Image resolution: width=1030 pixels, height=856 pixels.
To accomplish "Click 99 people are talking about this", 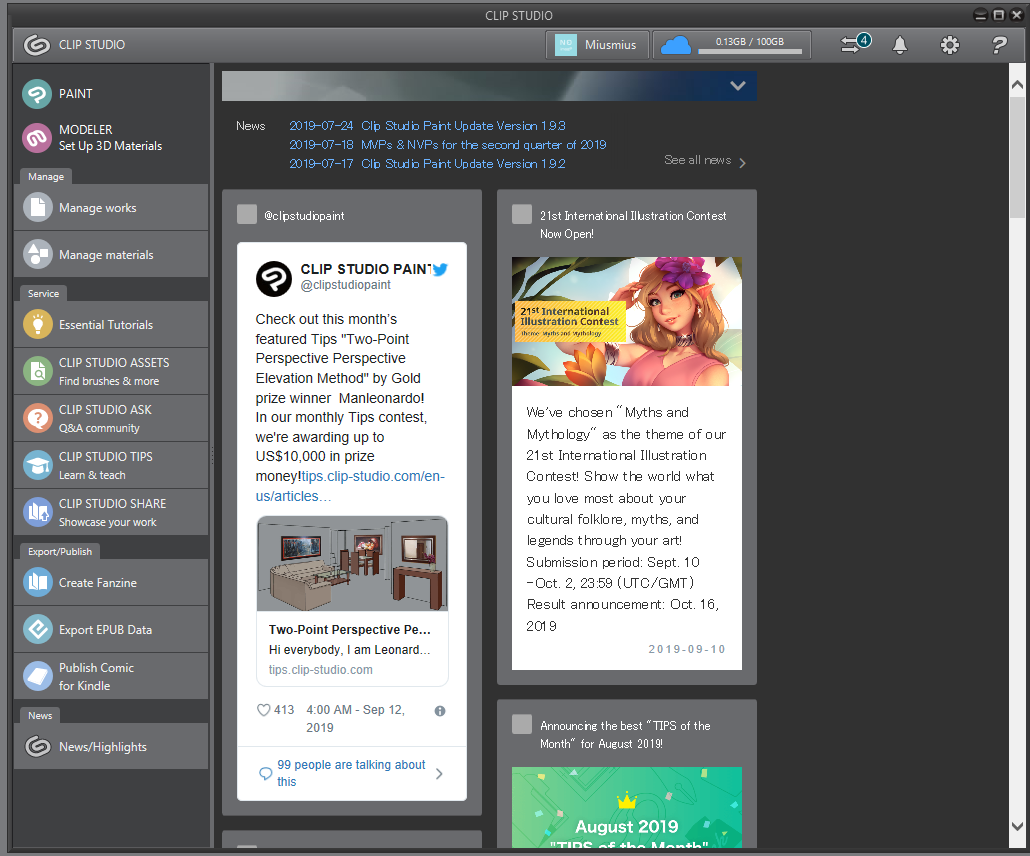I will pos(351,773).
